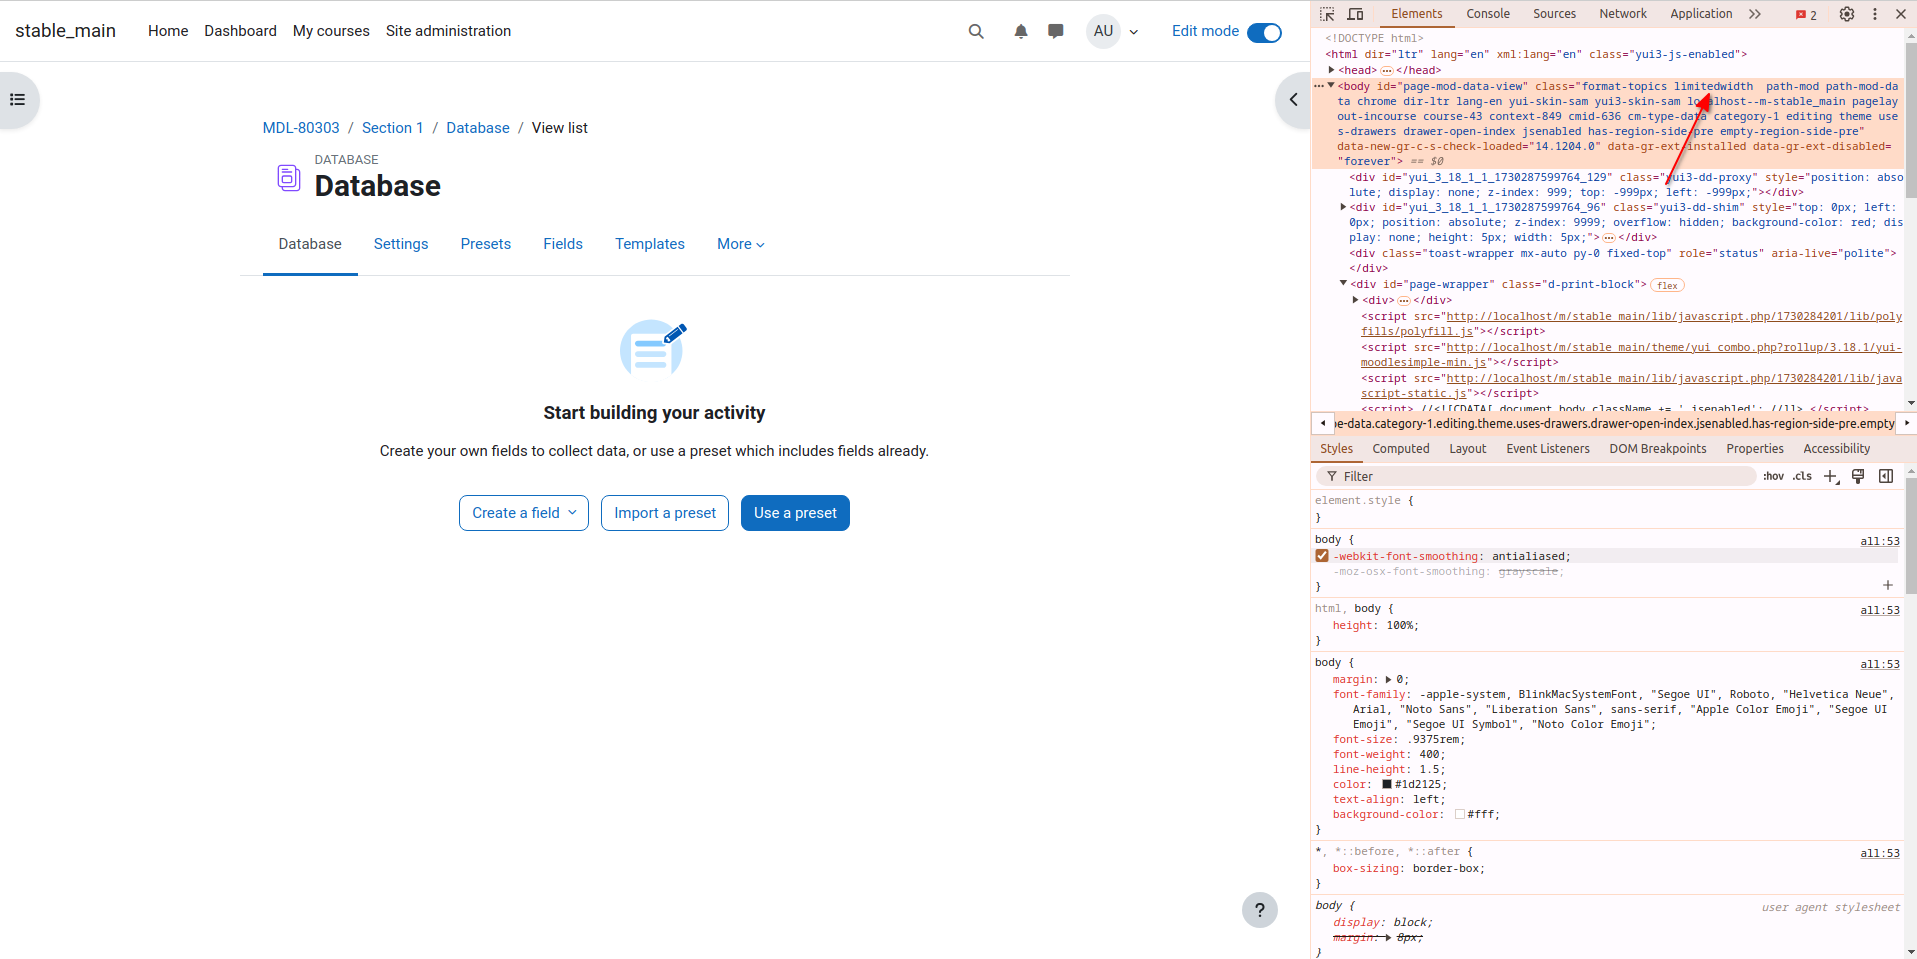This screenshot has width=1917, height=959.
Task: Open the block drawer chevron
Action: [1293, 100]
